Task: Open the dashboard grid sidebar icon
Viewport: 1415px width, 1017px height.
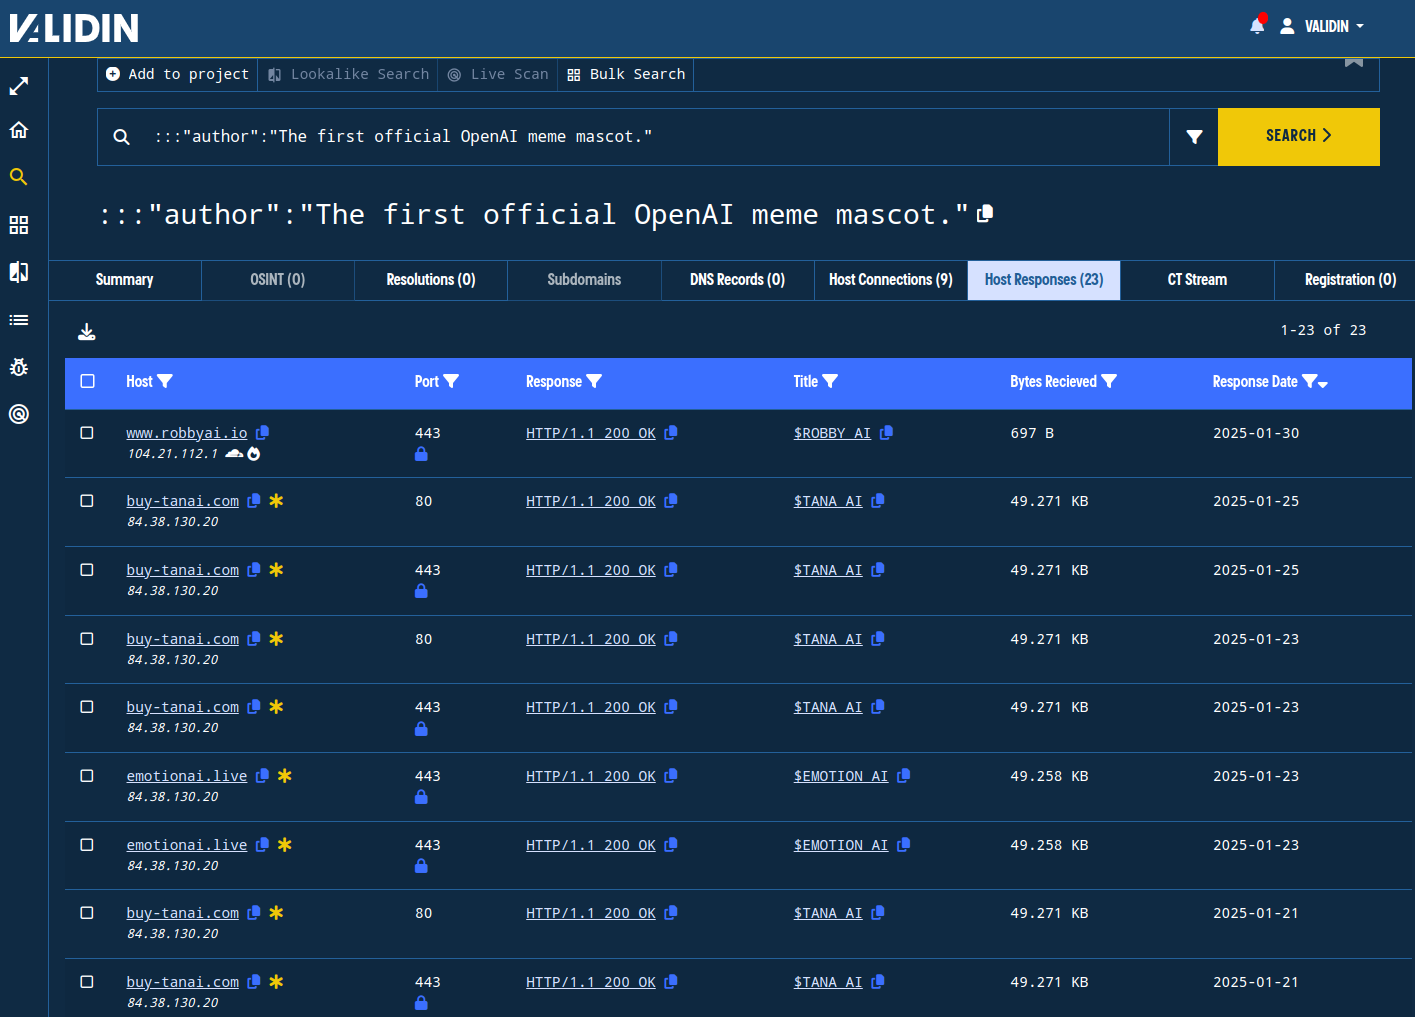Action: pyautogui.click(x=19, y=225)
